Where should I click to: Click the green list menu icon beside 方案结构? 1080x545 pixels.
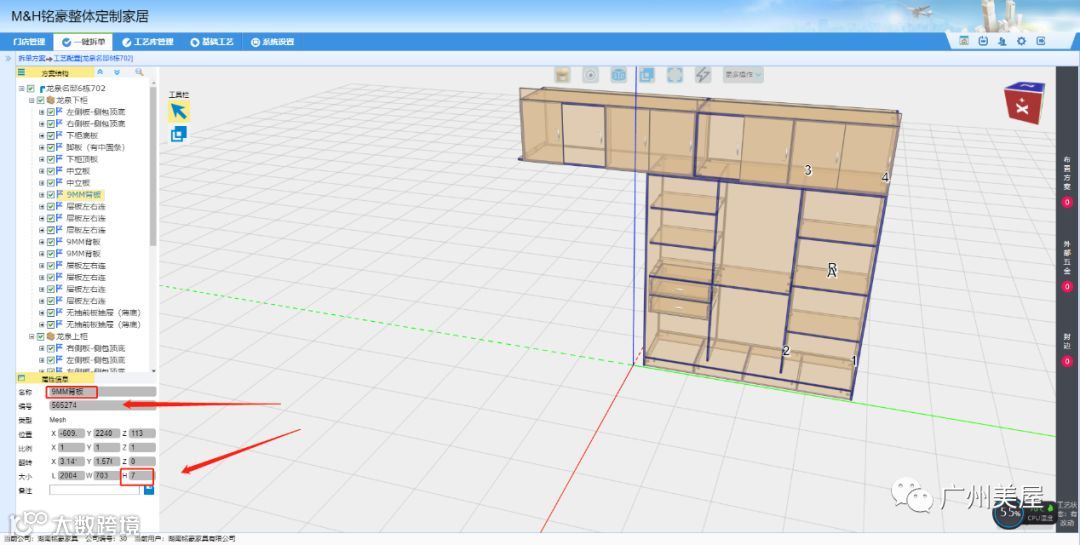click(21, 72)
